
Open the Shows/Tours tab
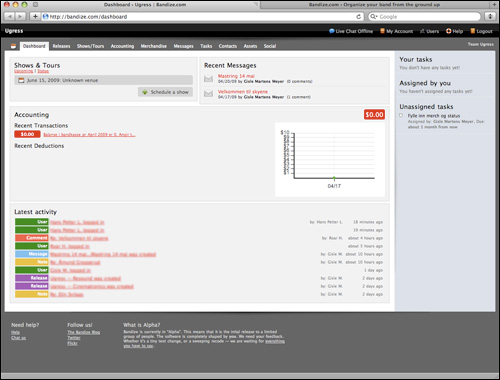(90, 46)
